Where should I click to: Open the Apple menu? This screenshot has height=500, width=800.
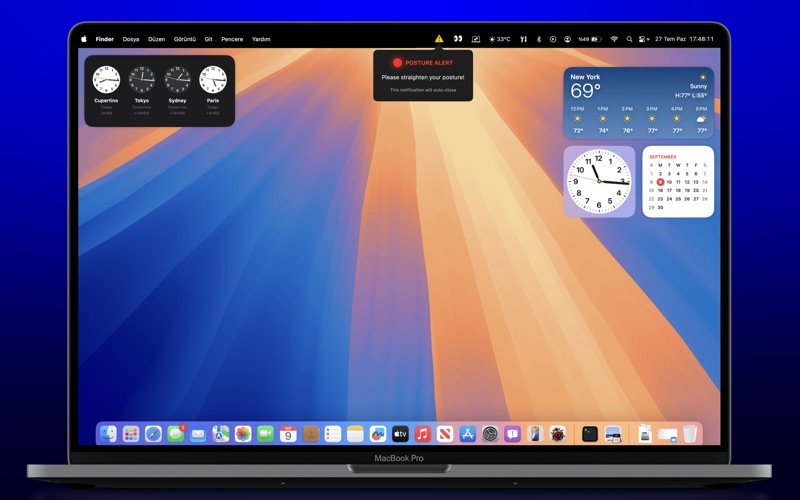[x=84, y=39]
